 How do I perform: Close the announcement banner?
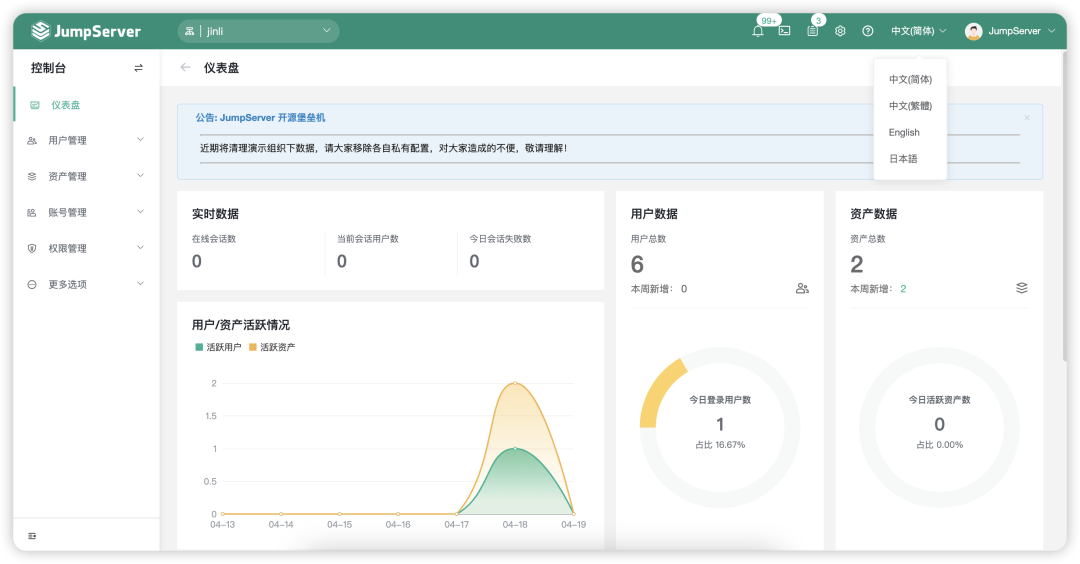click(x=1027, y=118)
